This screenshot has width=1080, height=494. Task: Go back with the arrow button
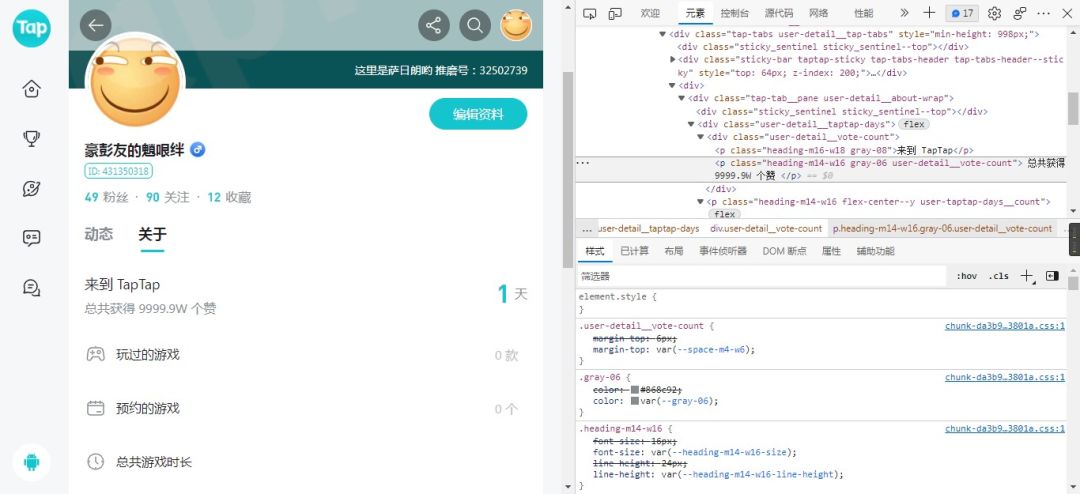[96, 25]
